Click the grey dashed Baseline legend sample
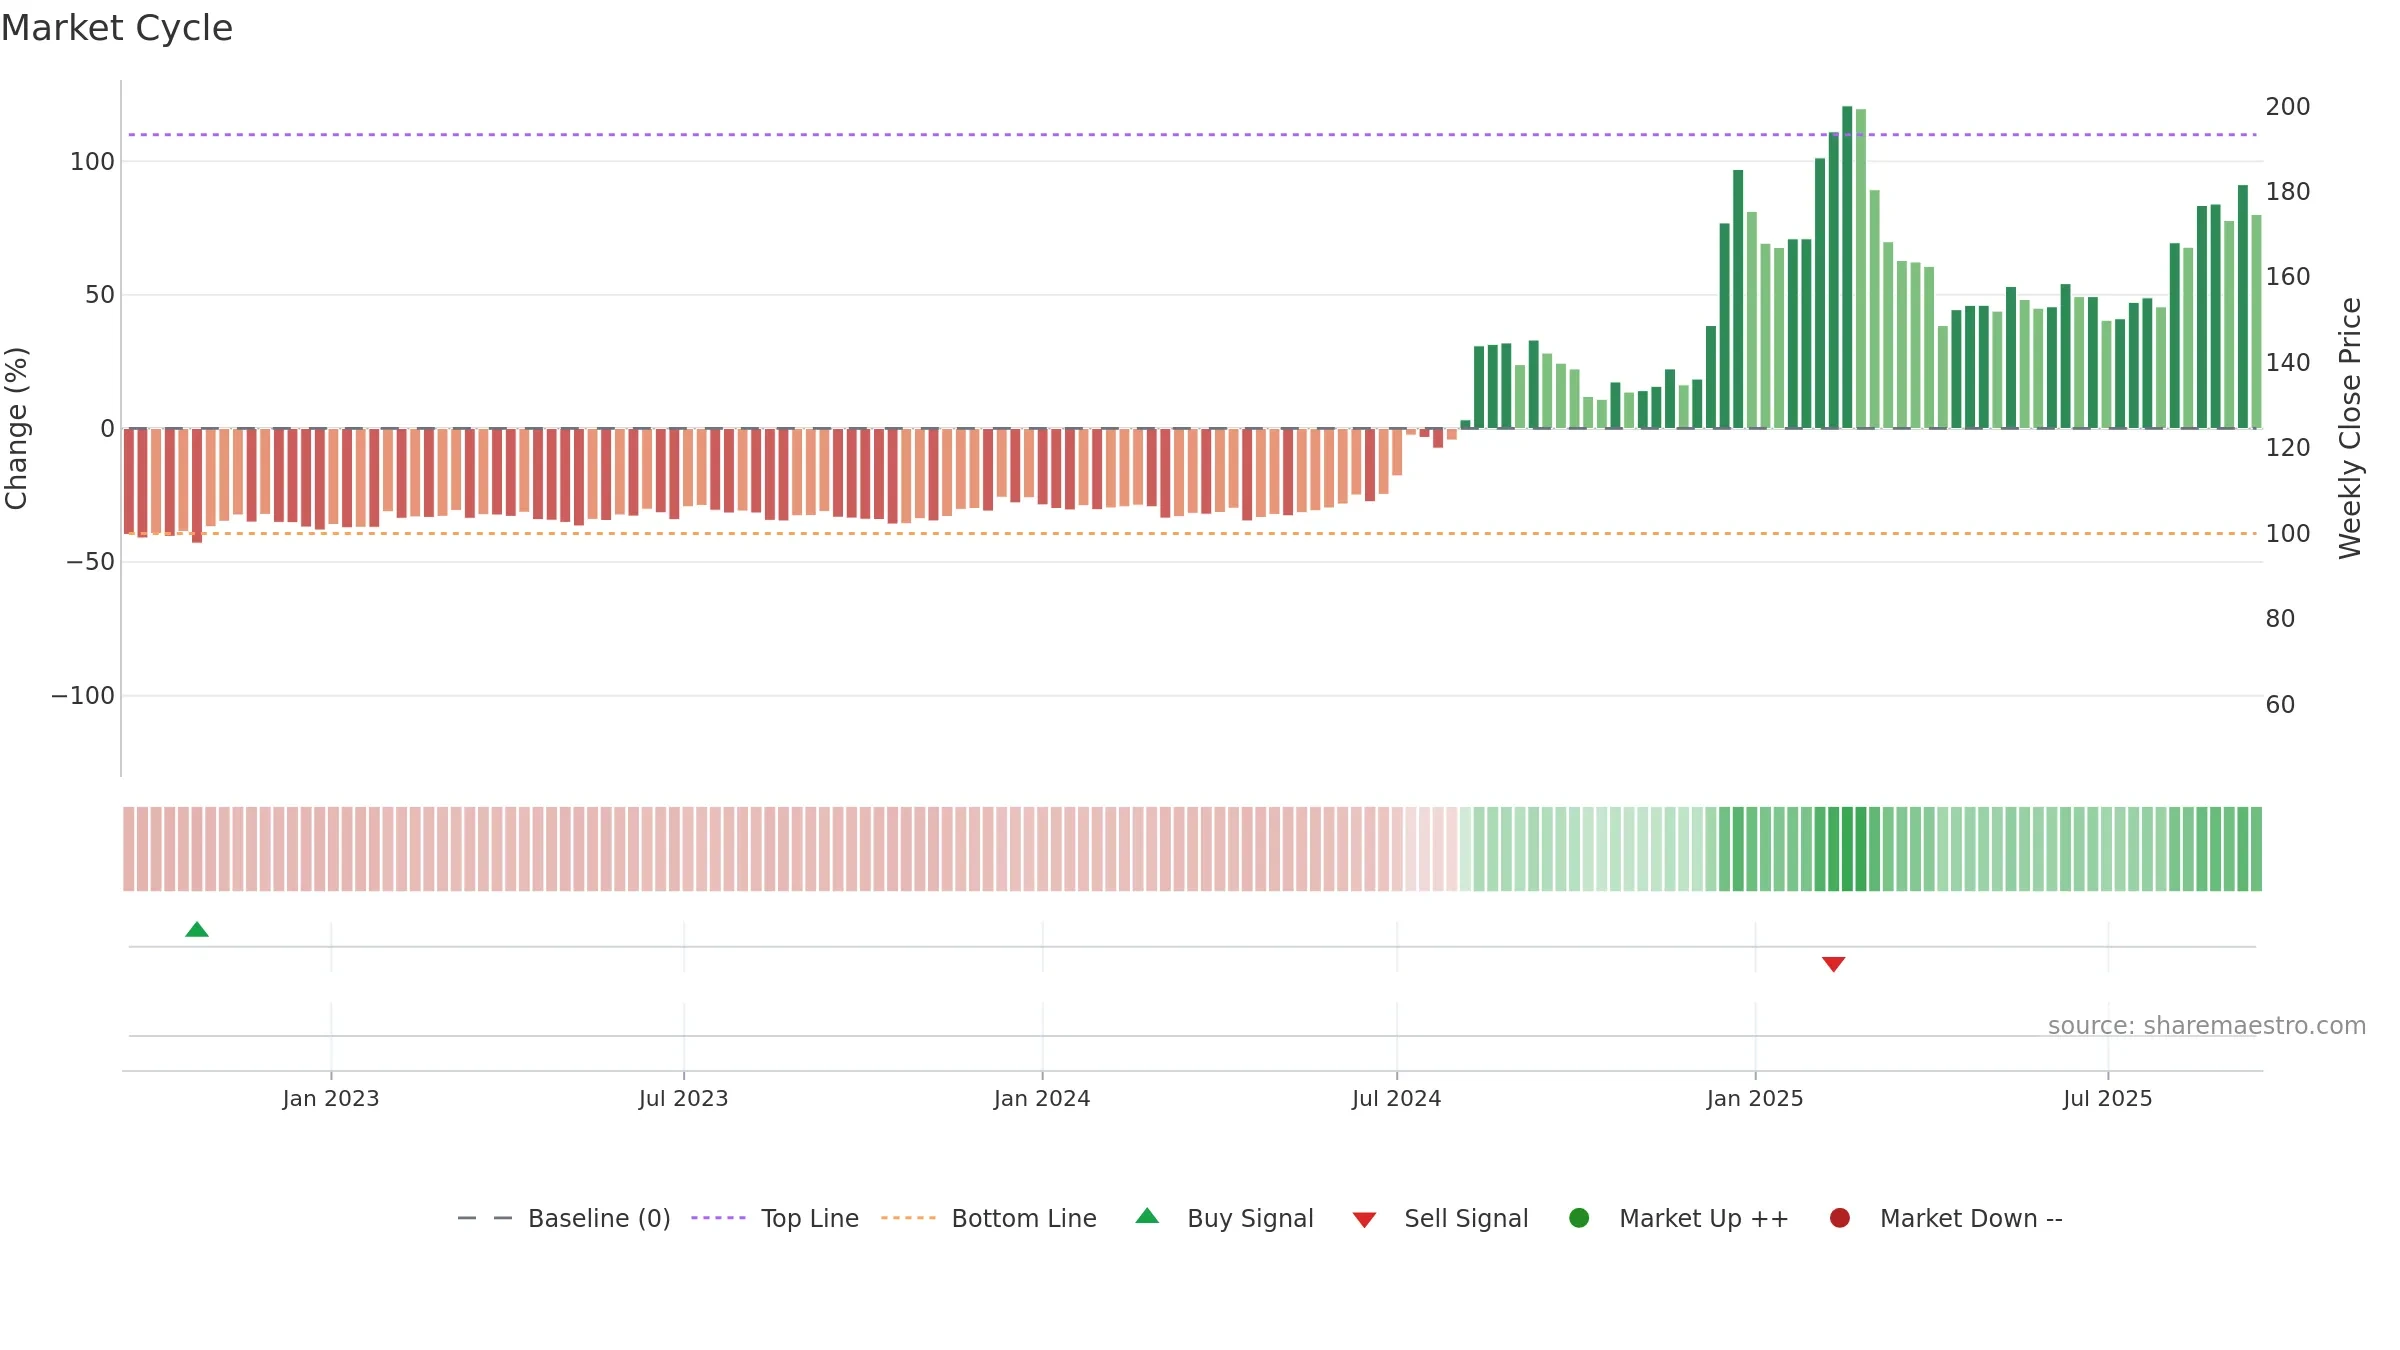 (x=484, y=1218)
